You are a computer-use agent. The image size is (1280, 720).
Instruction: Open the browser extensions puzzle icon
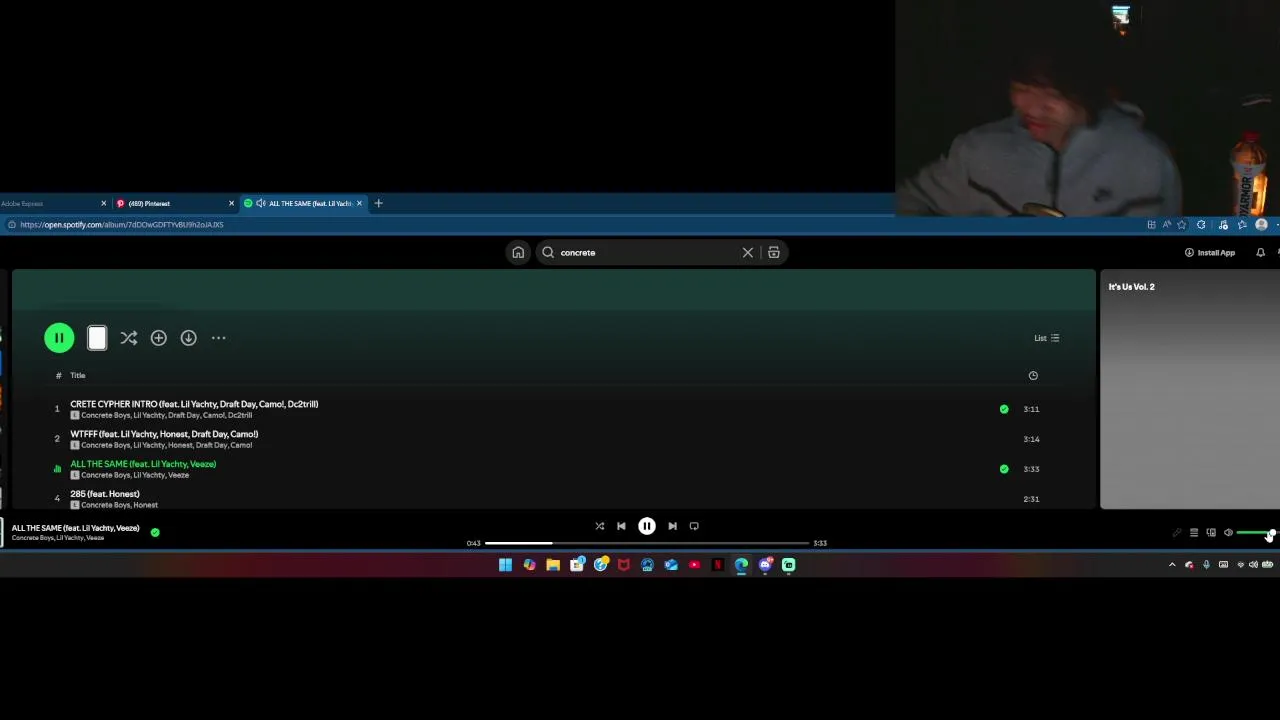[x=1201, y=225]
